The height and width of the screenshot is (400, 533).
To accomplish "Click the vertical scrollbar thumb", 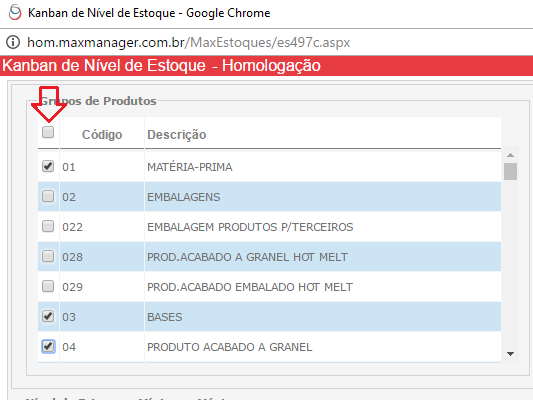I will coord(510,171).
